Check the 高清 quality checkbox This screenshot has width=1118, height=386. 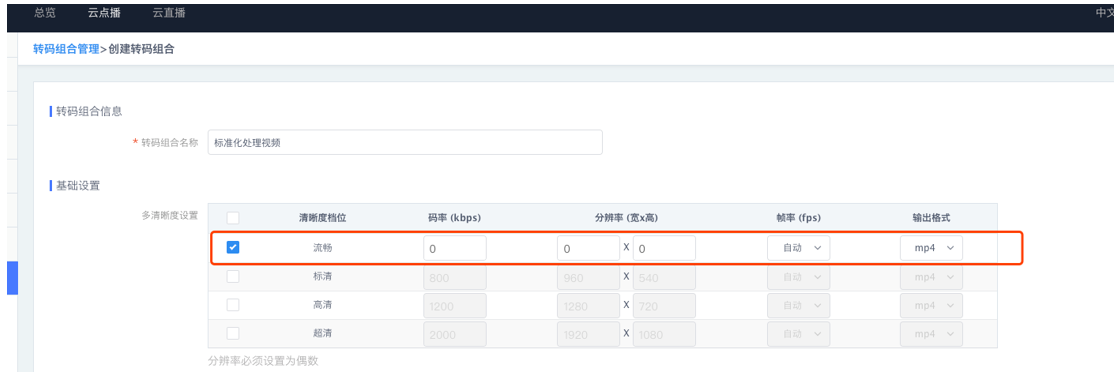233,305
